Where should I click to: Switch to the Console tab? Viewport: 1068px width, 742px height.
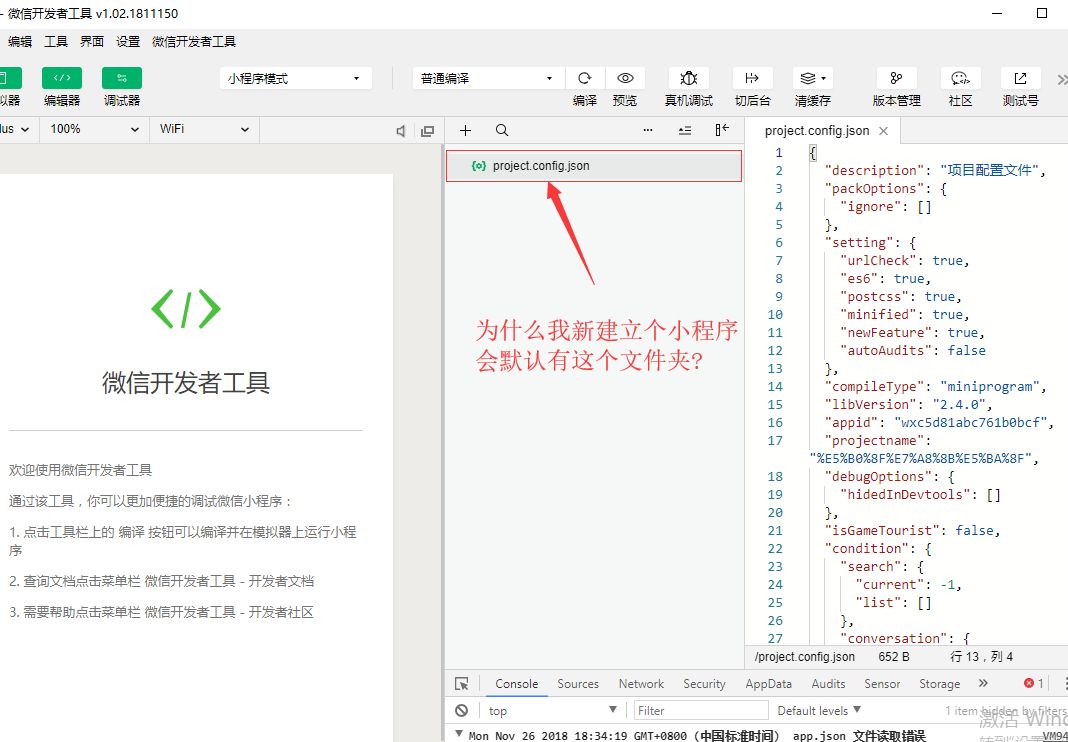[x=516, y=683]
